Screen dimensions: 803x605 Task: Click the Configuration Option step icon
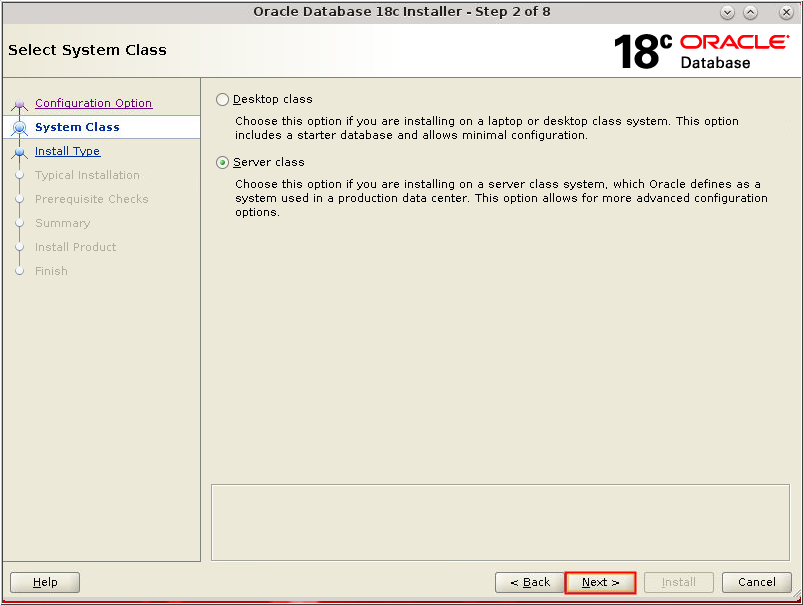(x=20, y=103)
